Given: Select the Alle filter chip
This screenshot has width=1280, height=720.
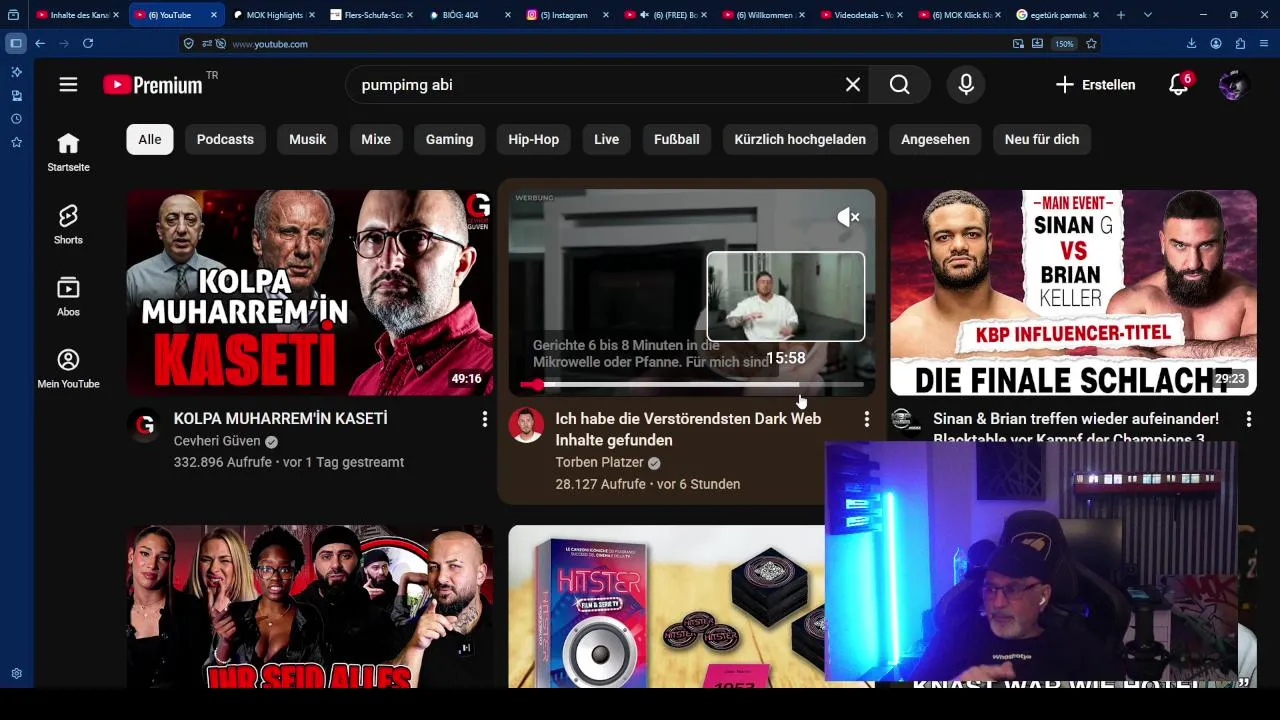Looking at the screenshot, I should tap(150, 139).
